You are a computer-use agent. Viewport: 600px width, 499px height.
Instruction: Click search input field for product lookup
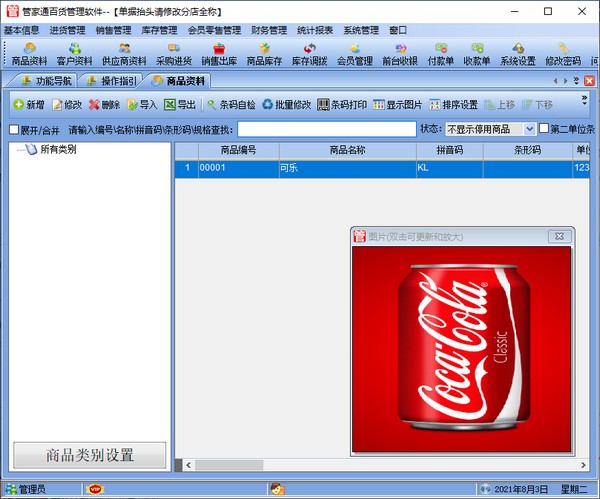(x=326, y=129)
